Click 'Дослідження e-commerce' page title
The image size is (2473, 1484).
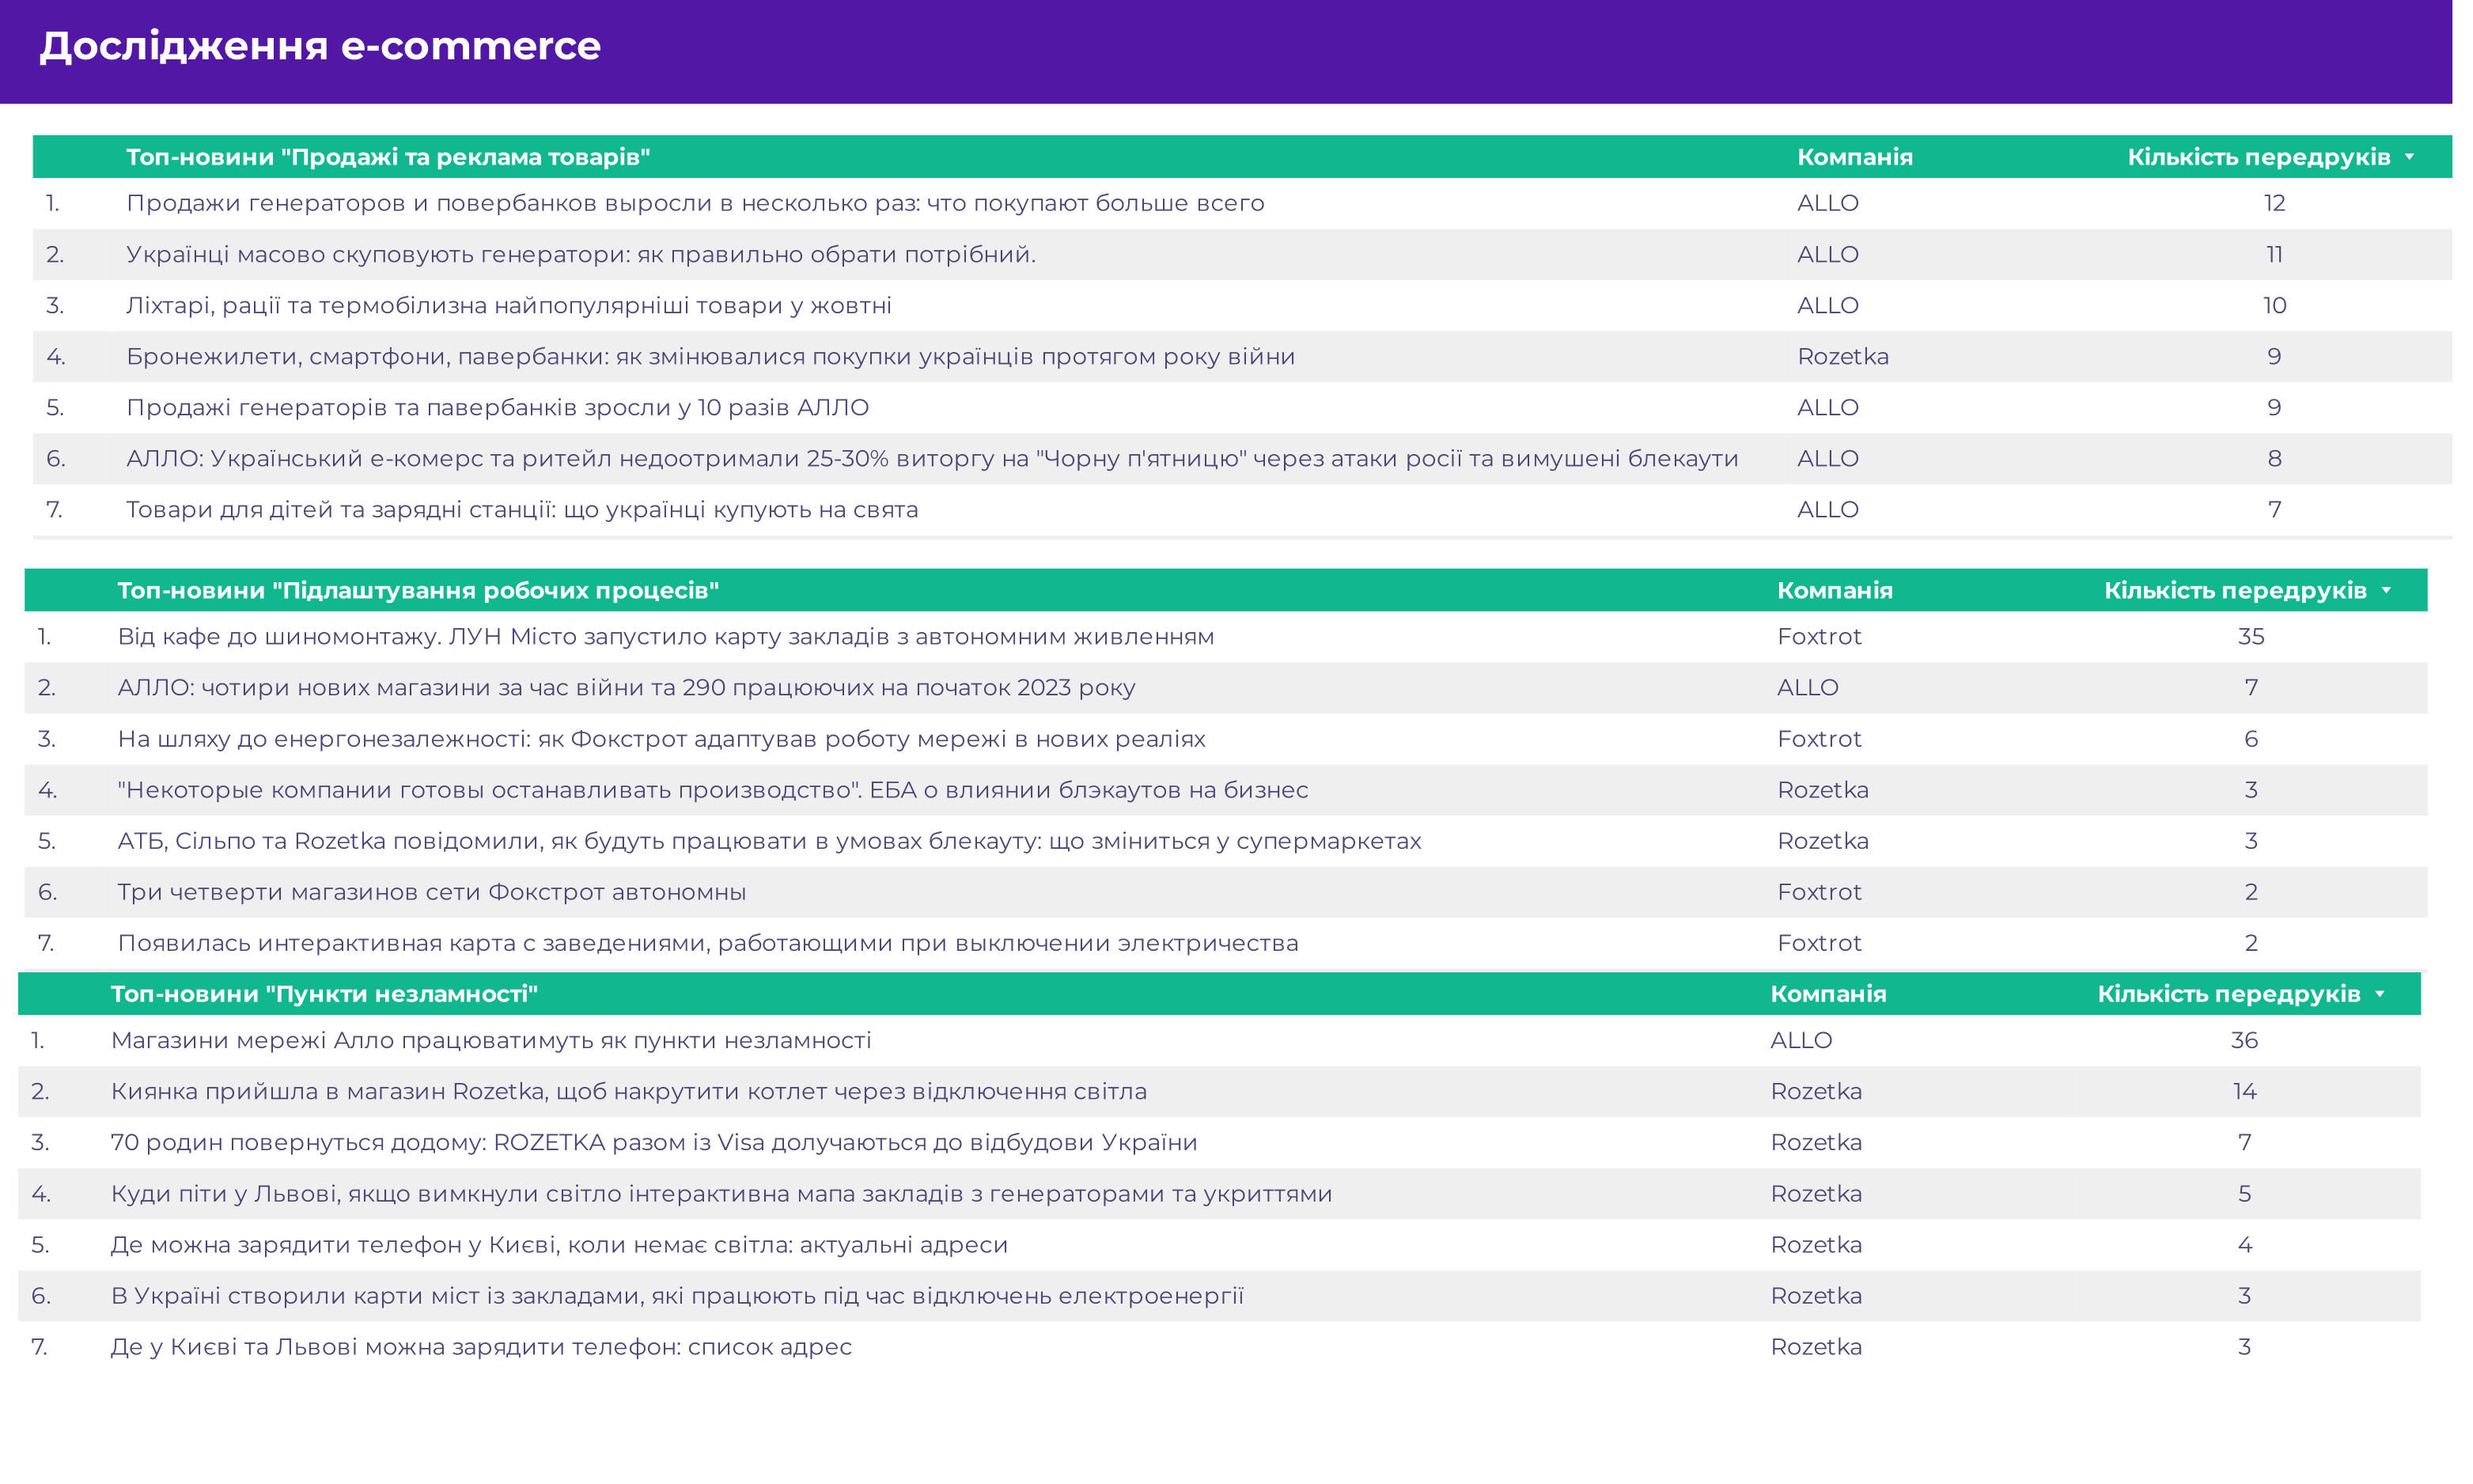pyautogui.click(x=320, y=46)
